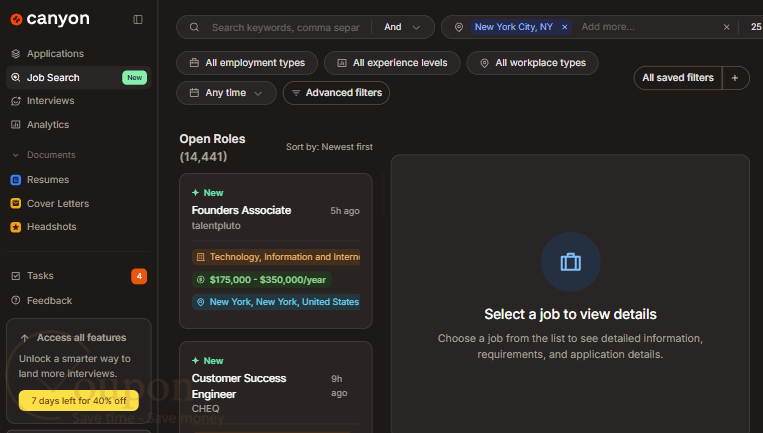
Task: Click the $175,000 - $350,000/year salary tag
Action: coord(262,280)
